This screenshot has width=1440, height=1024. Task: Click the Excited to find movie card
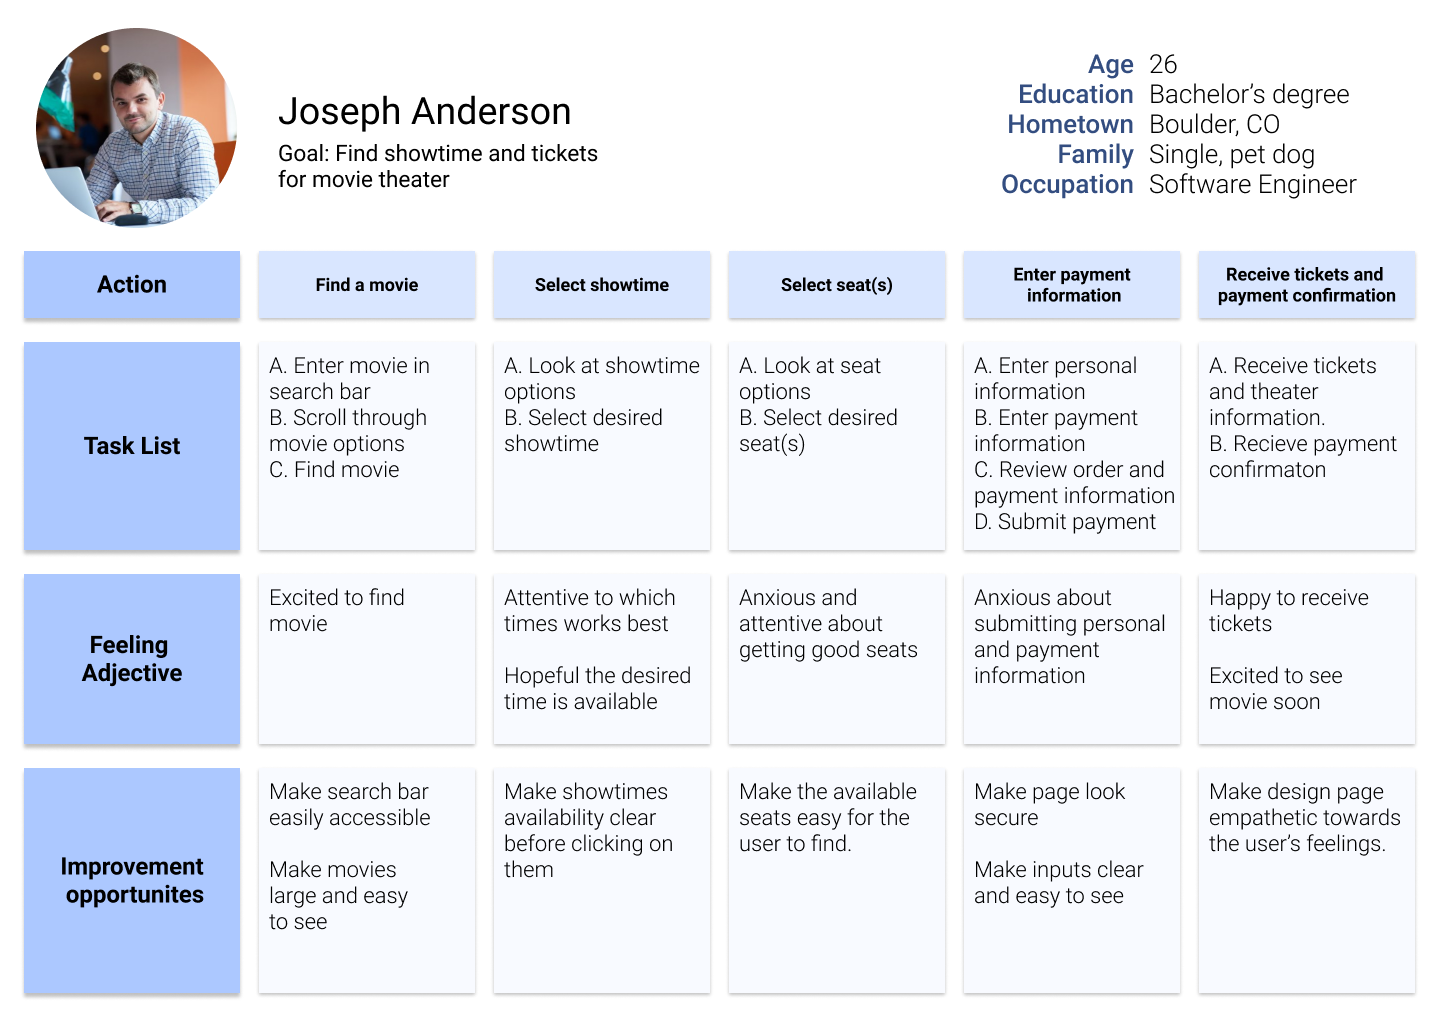pos(367,659)
